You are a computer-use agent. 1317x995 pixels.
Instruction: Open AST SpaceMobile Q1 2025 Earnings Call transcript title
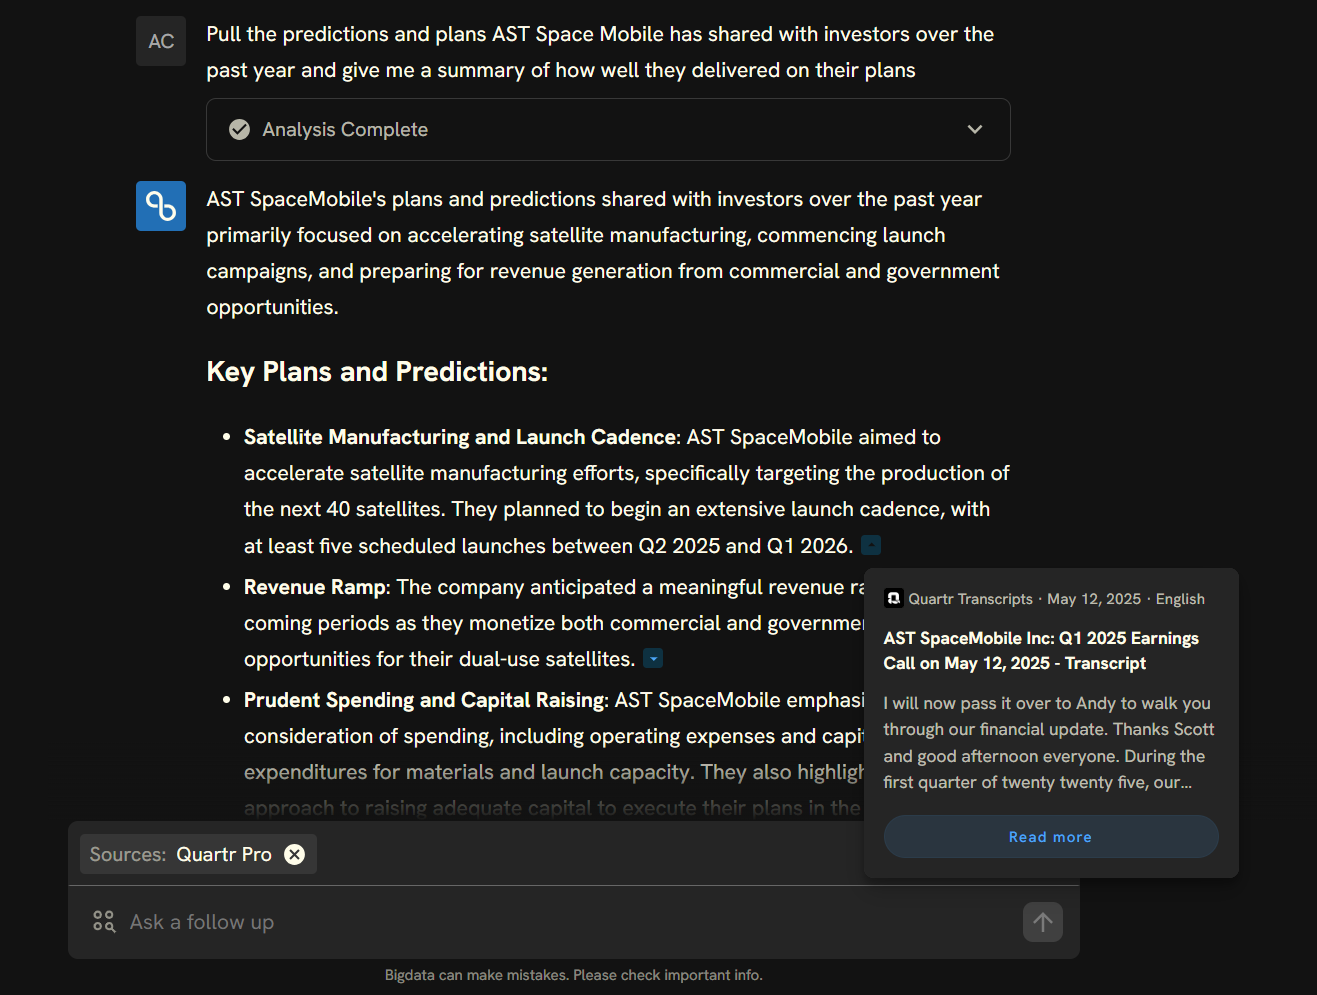pos(1041,650)
